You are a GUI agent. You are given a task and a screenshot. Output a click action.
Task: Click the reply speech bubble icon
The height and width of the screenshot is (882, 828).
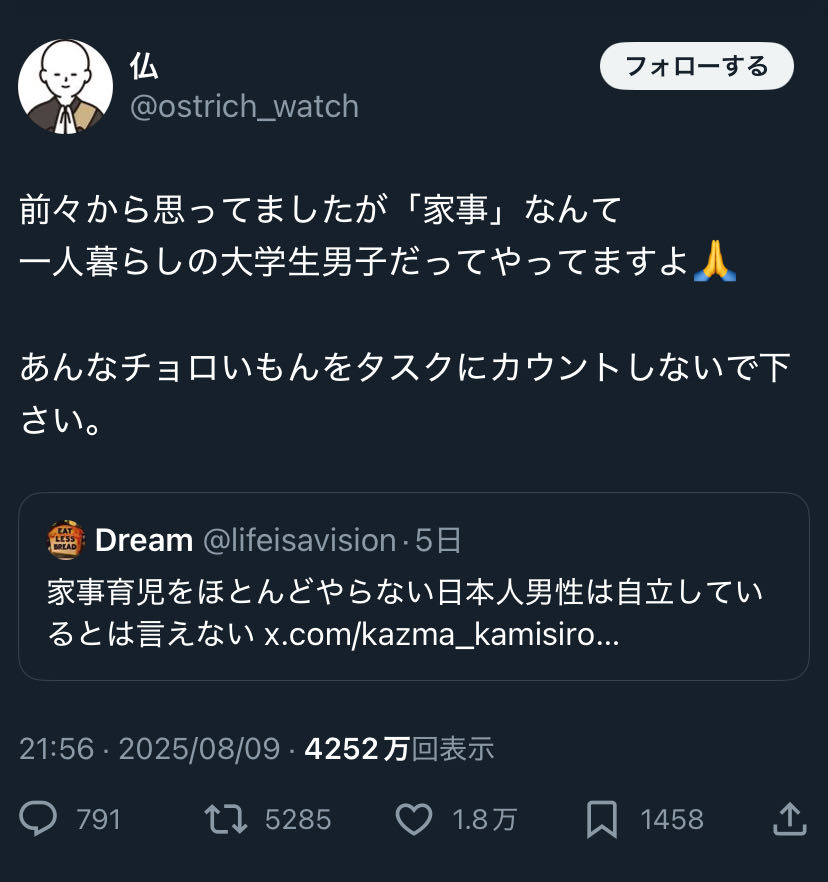pos(38,818)
